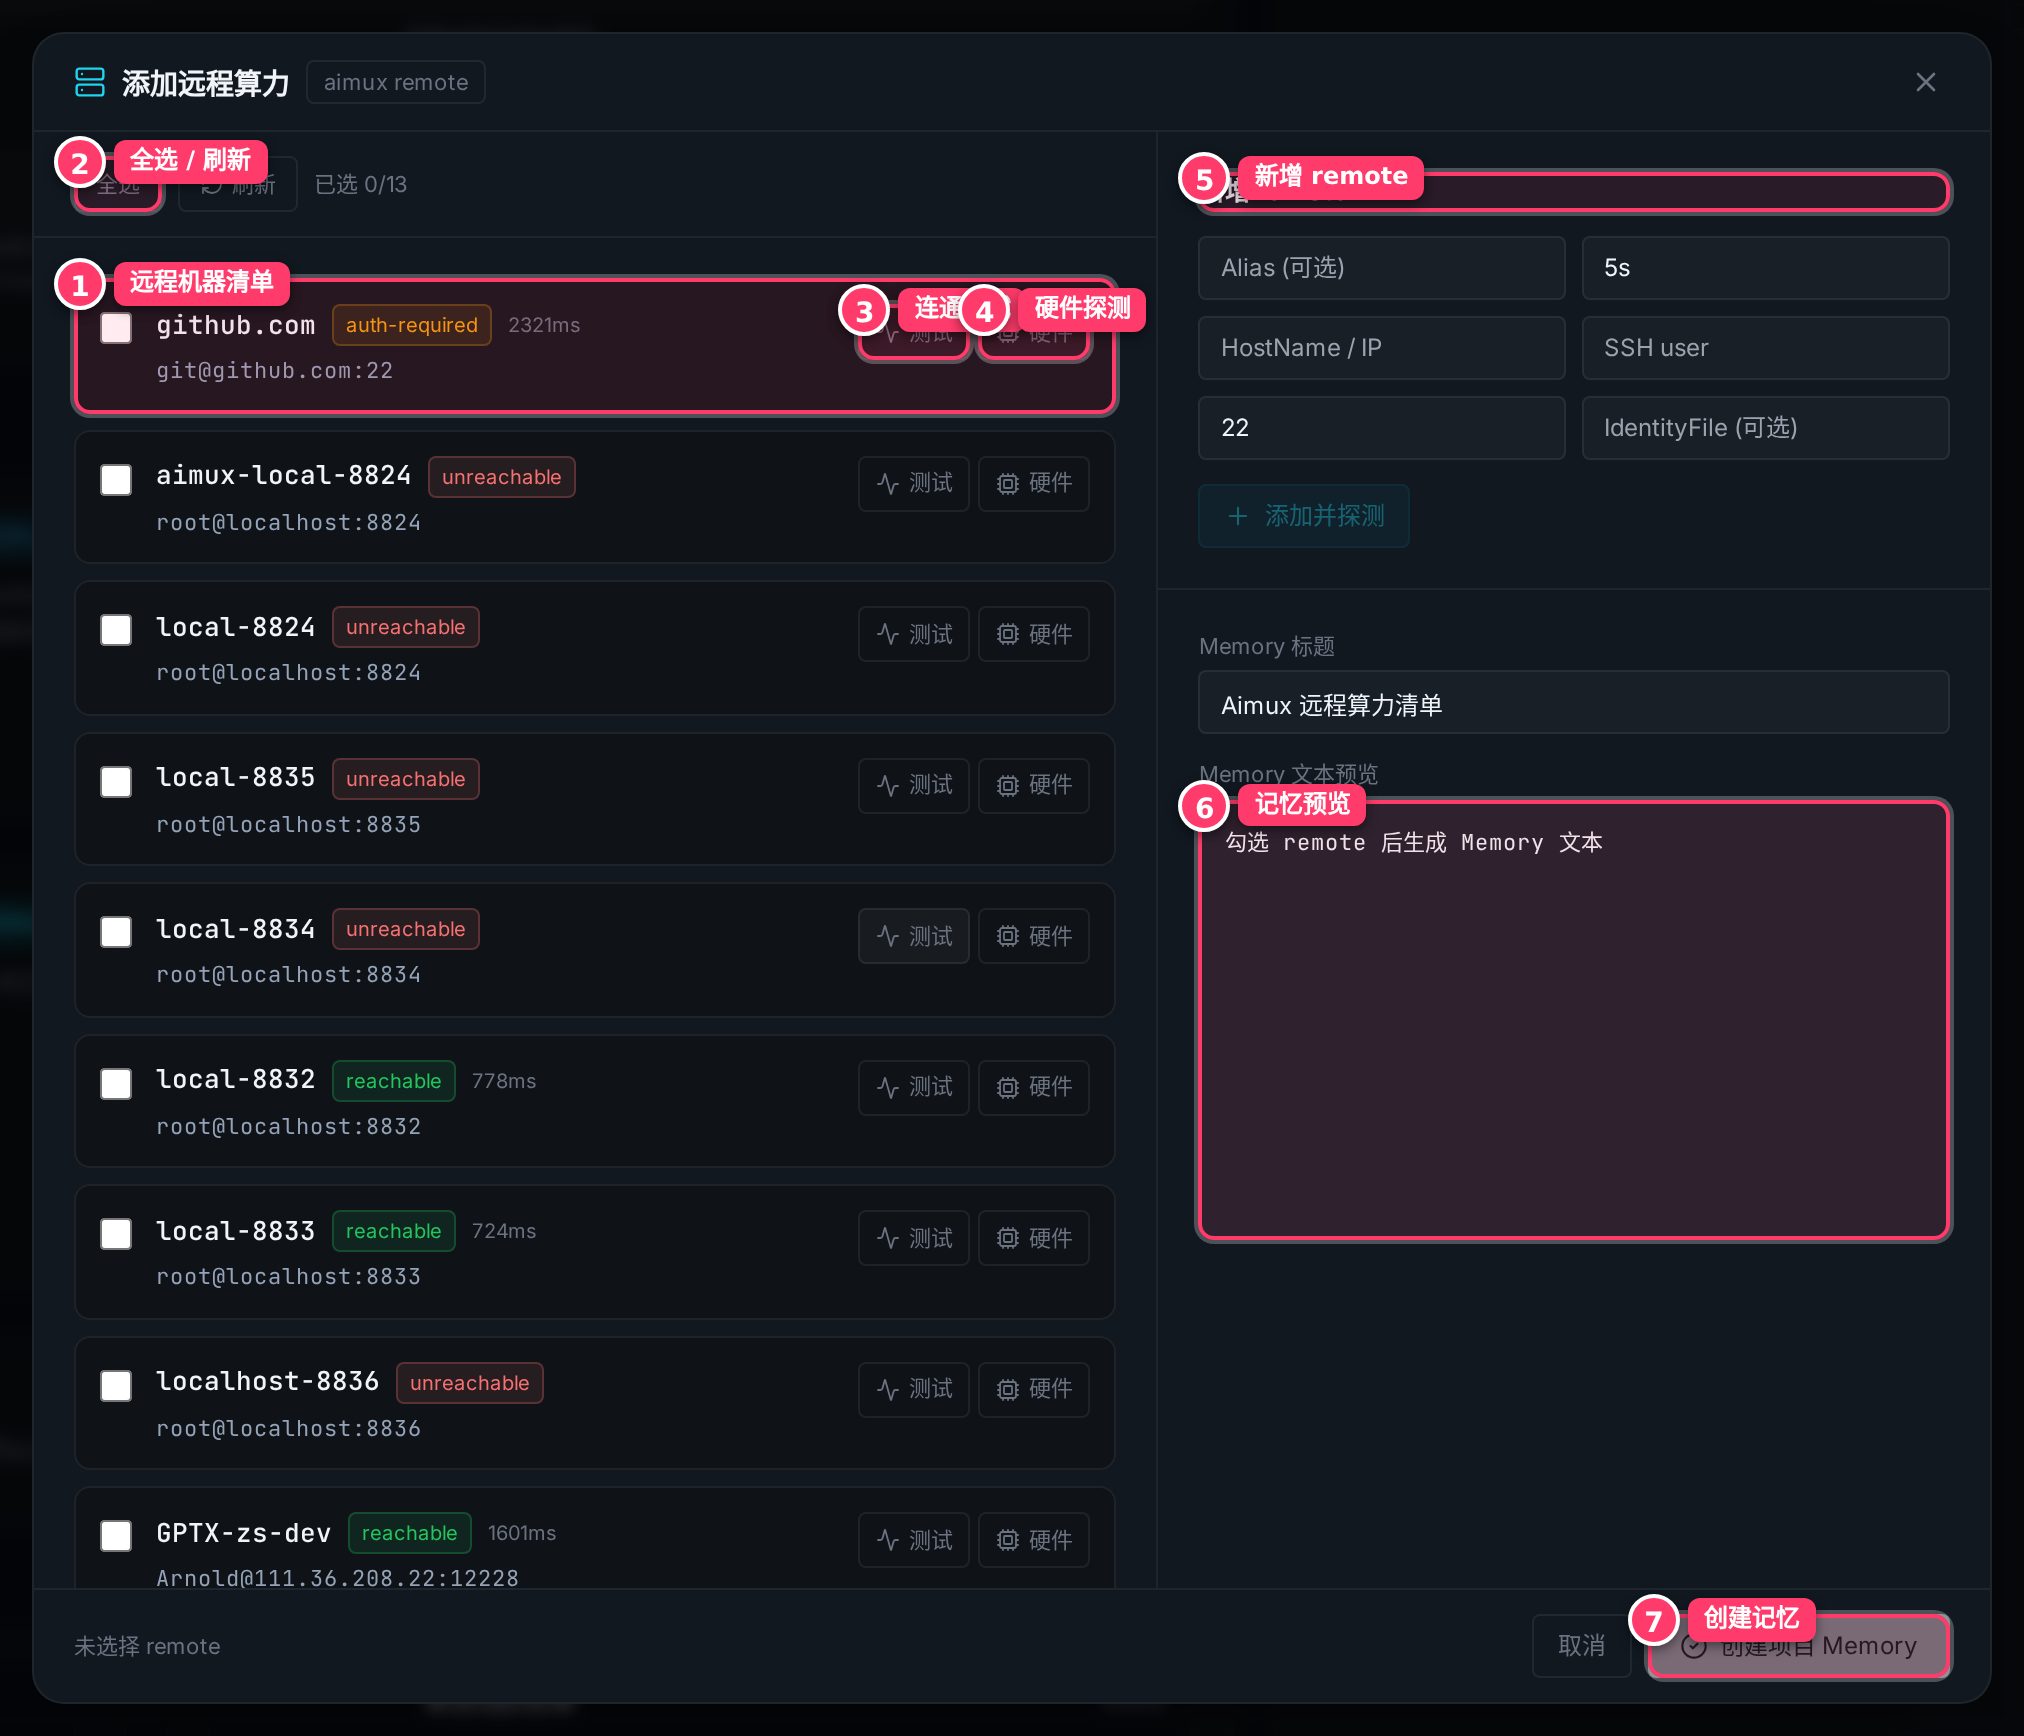The width and height of the screenshot is (2024, 1736).
Task: Run the connectivity test for local-8834
Action: tap(913, 936)
